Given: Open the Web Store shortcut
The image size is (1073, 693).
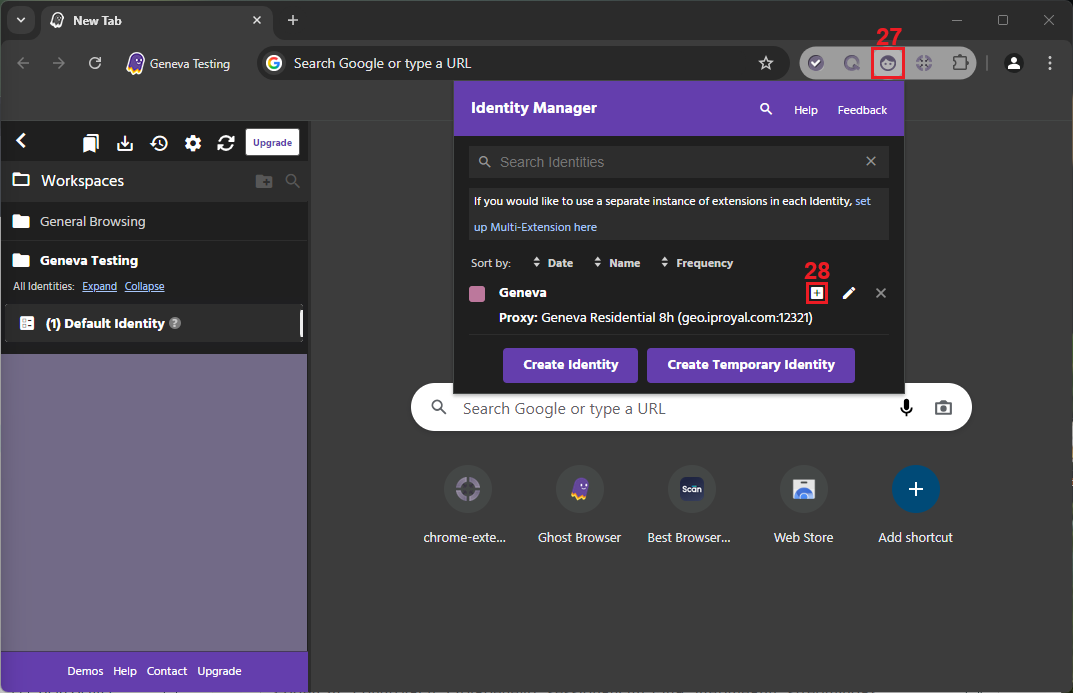Looking at the screenshot, I should tap(803, 505).
